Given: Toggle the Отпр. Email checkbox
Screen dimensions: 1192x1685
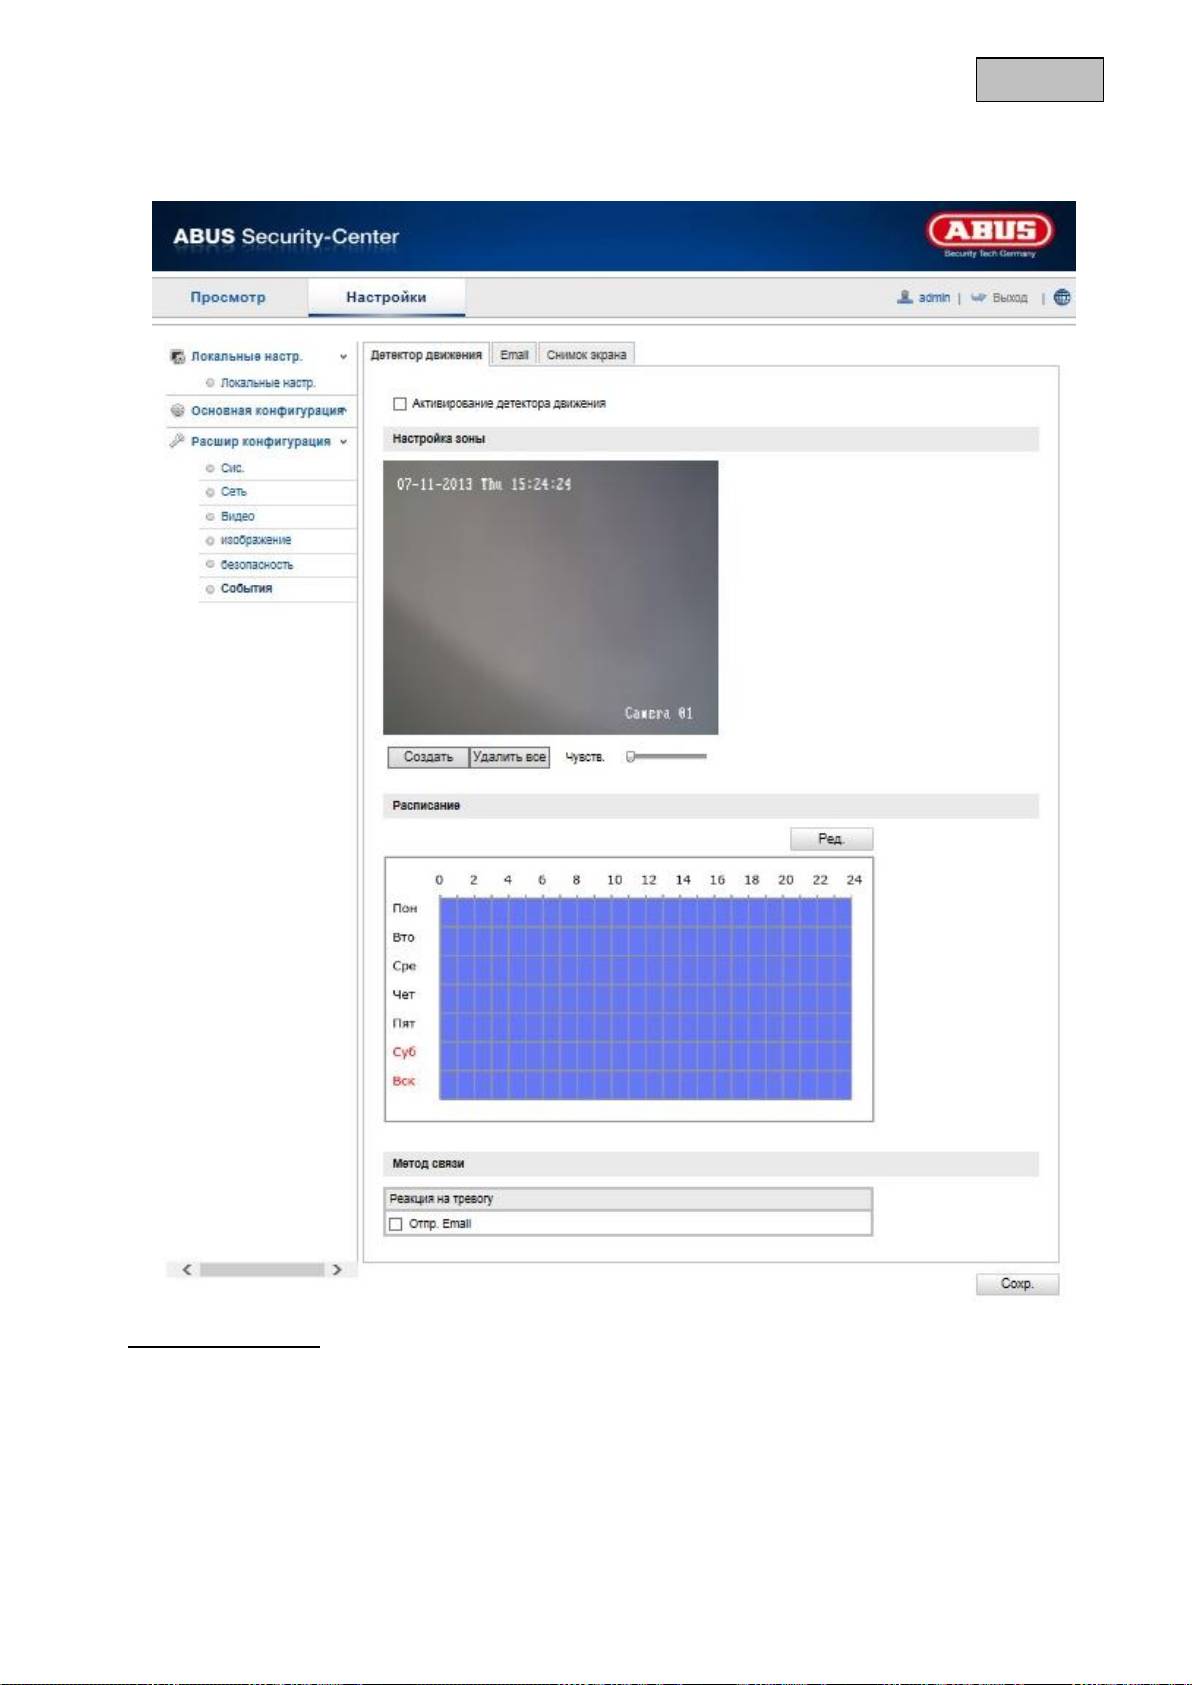Looking at the screenshot, I should click(396, 1224).
